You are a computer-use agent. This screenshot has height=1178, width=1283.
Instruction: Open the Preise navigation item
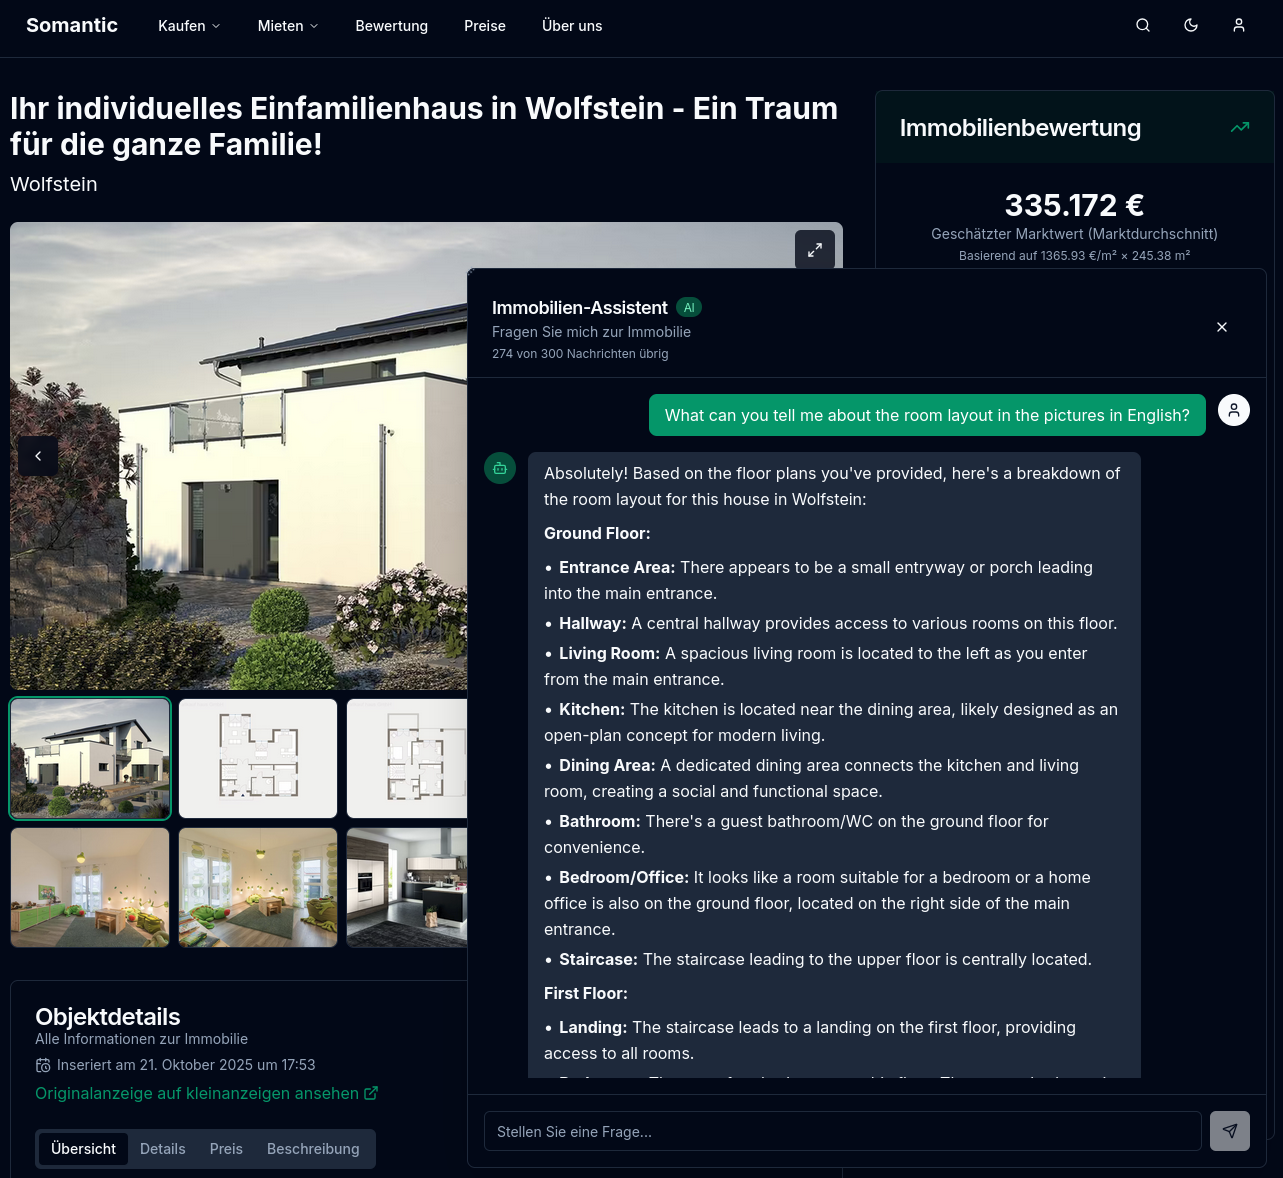485,26
